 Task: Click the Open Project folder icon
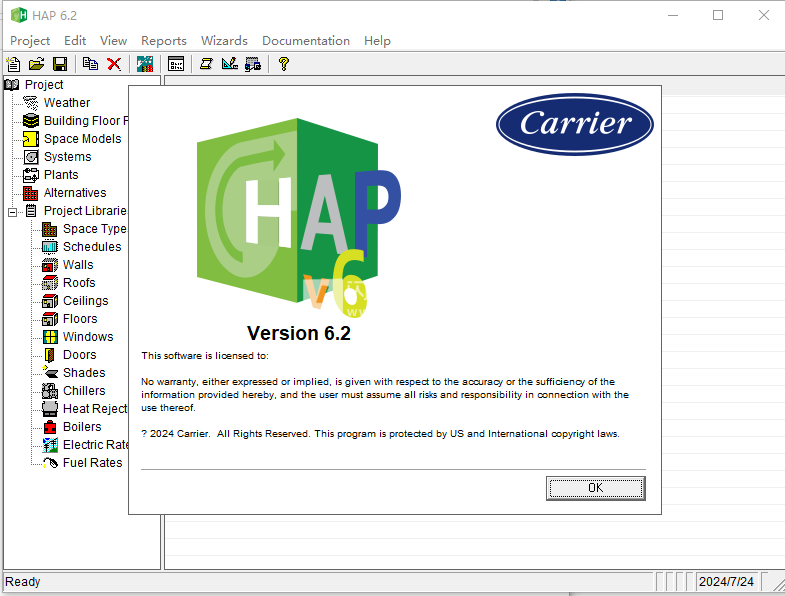[x=37, y=64]
